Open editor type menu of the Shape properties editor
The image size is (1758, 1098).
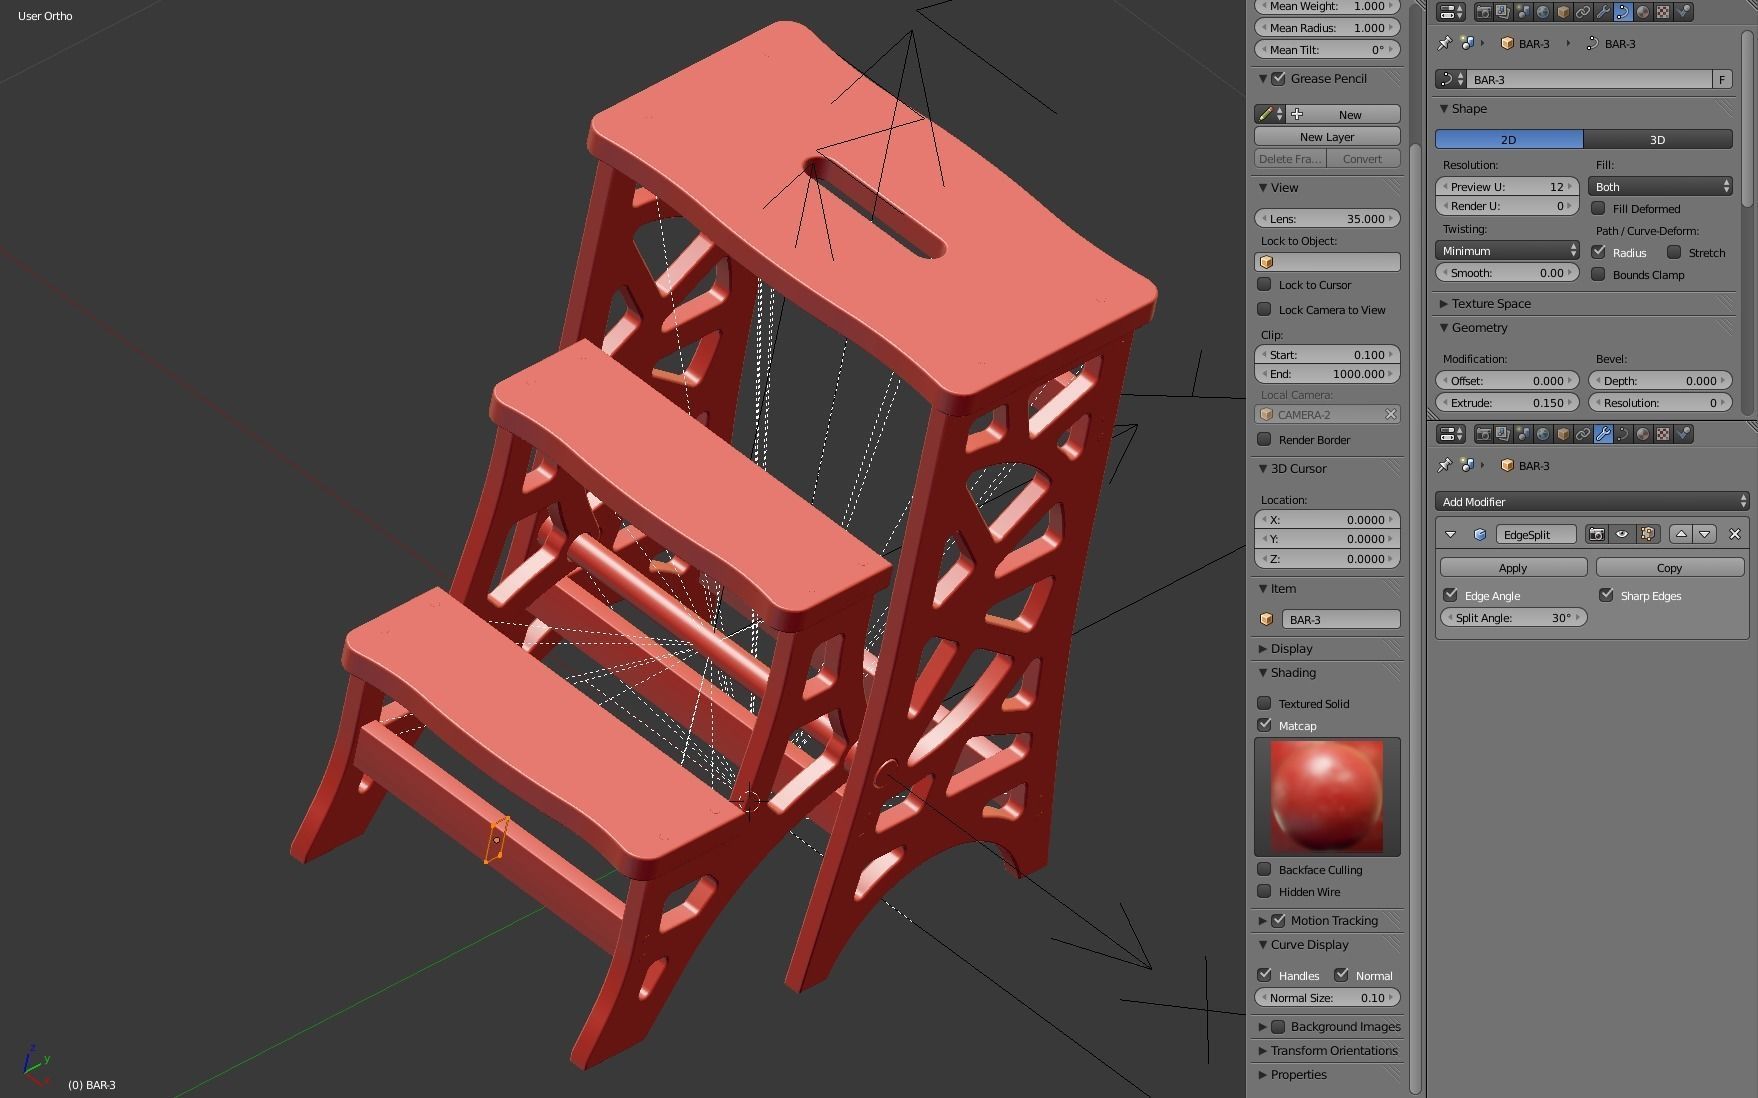coord(1451,12)
